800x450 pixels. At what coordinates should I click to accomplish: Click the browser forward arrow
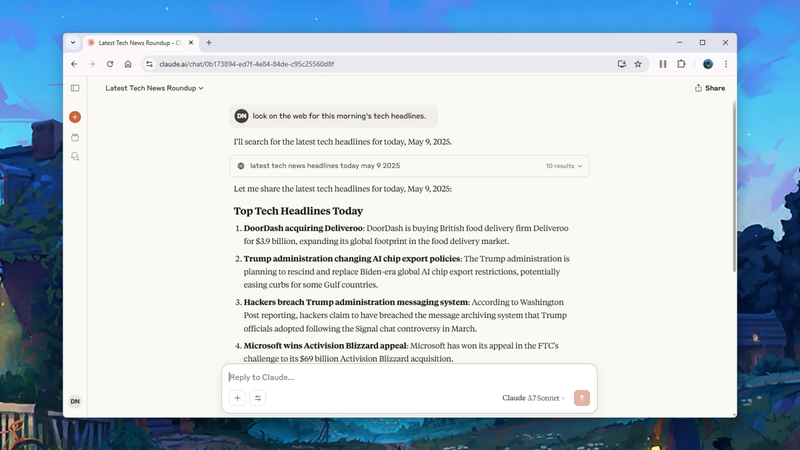point(92,64)
